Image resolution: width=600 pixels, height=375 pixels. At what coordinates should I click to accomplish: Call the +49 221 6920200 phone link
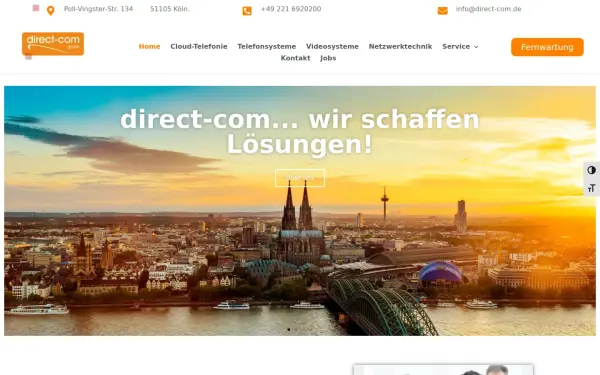291,9
